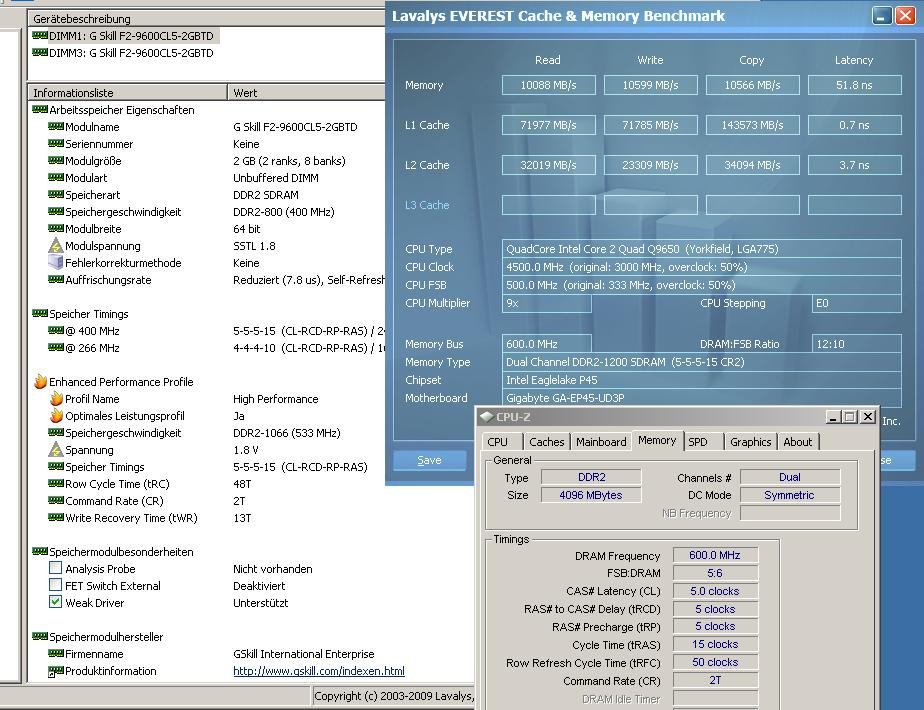924x710 pixels.
Task: Open the Mainboard tab in CPU-Z
Action: (x=600, y=442)
